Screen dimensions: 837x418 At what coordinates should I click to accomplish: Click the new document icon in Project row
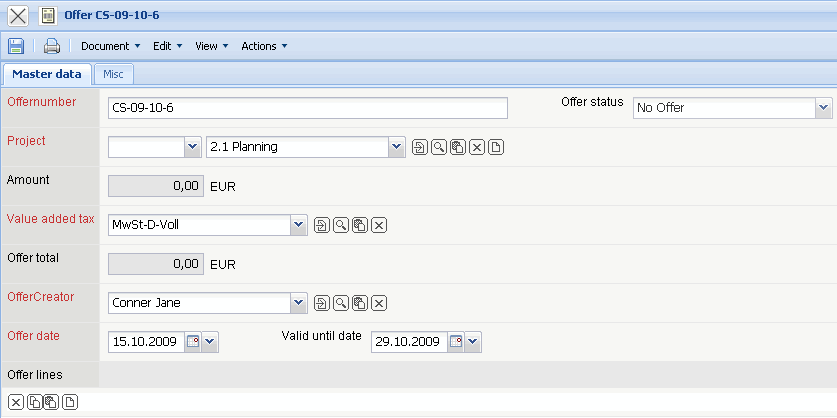tap(496, 147)
